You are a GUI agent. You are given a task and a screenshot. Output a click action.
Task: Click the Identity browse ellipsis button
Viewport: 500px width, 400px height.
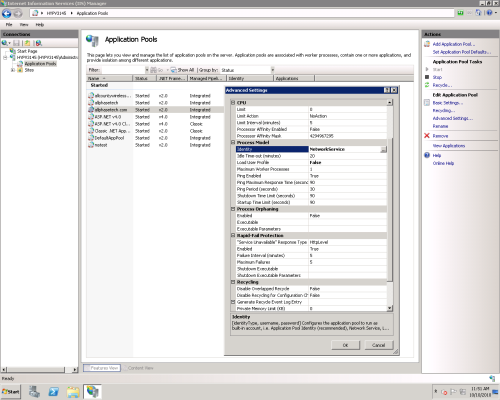tap(383, 149)
